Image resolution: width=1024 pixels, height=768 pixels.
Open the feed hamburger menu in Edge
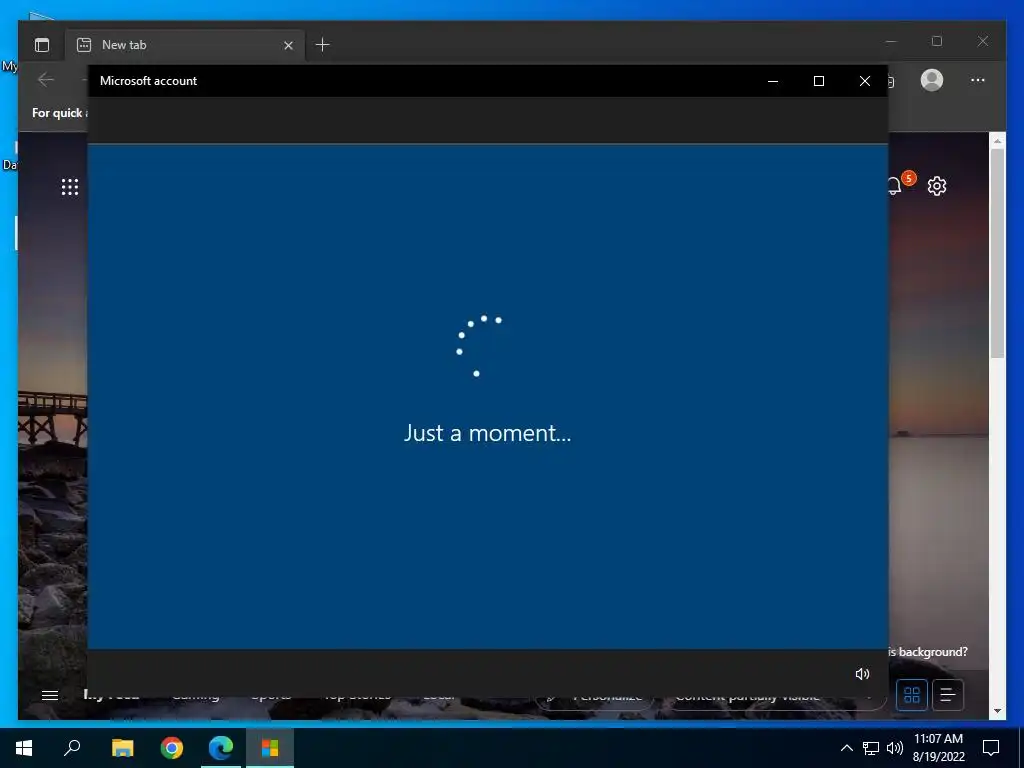click(50, 696)
